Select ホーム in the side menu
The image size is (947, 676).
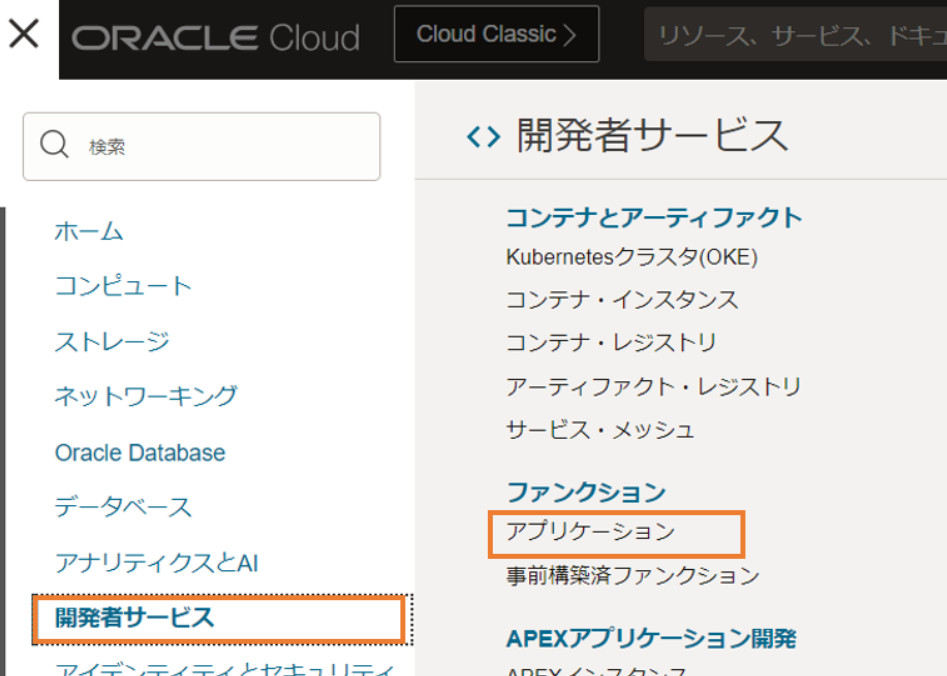(89, 231)
